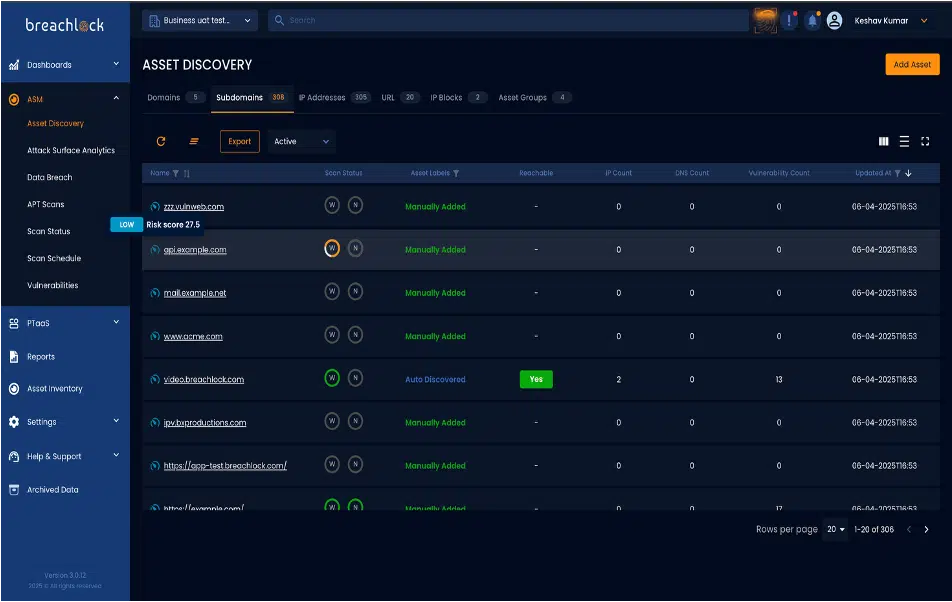Open the IP Blocks tab
The width and height of the screenshot is (952, 602).
click(458, 98)
